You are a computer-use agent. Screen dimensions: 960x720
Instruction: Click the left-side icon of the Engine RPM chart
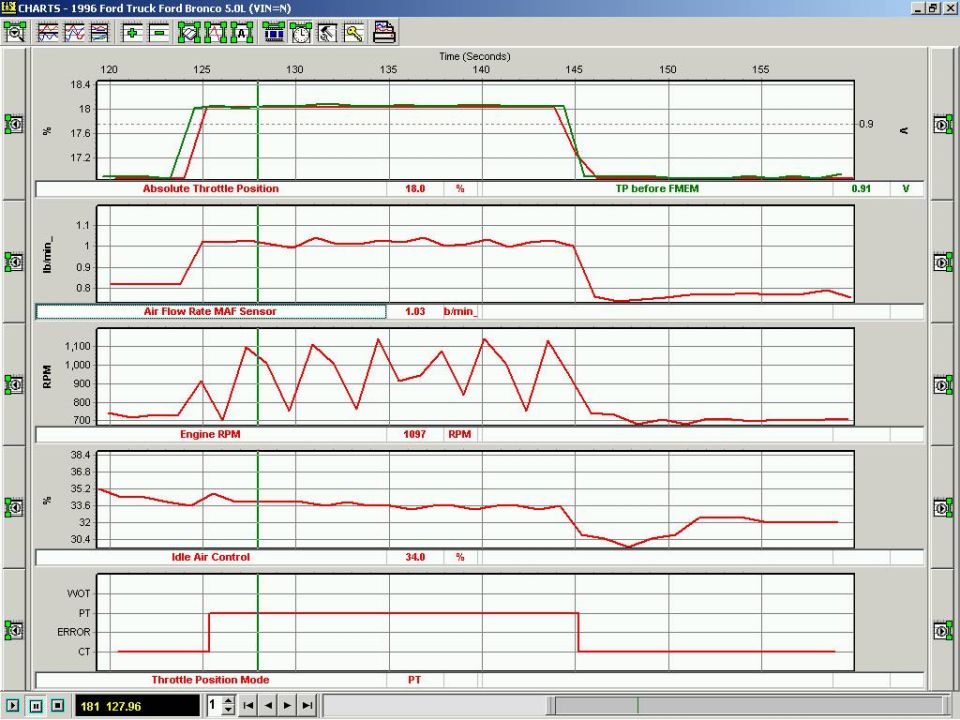15,384
